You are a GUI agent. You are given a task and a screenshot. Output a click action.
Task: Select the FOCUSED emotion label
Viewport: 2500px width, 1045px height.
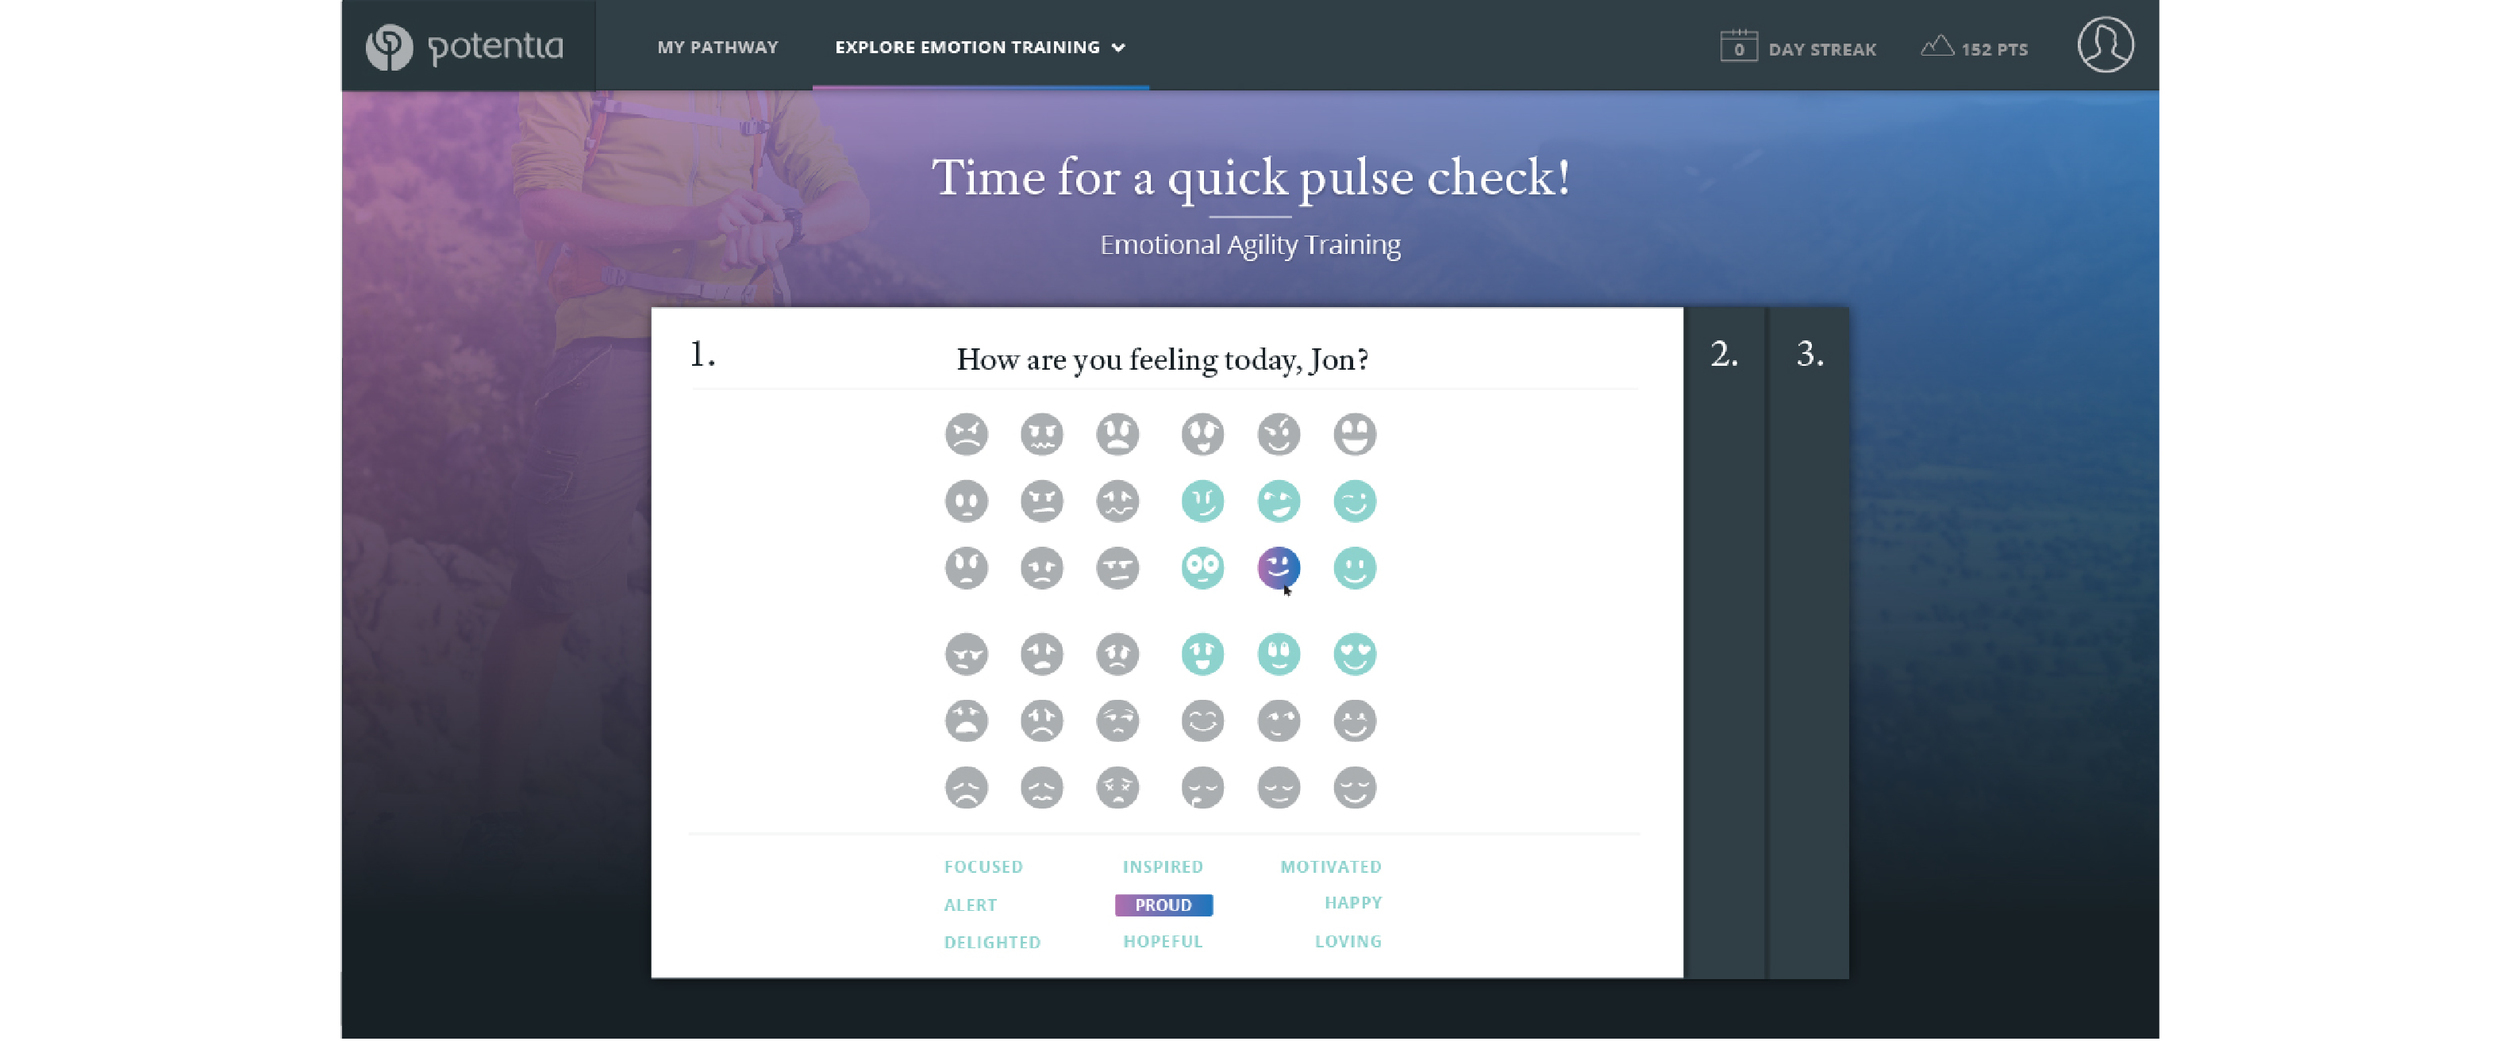[x=983, y=867]
